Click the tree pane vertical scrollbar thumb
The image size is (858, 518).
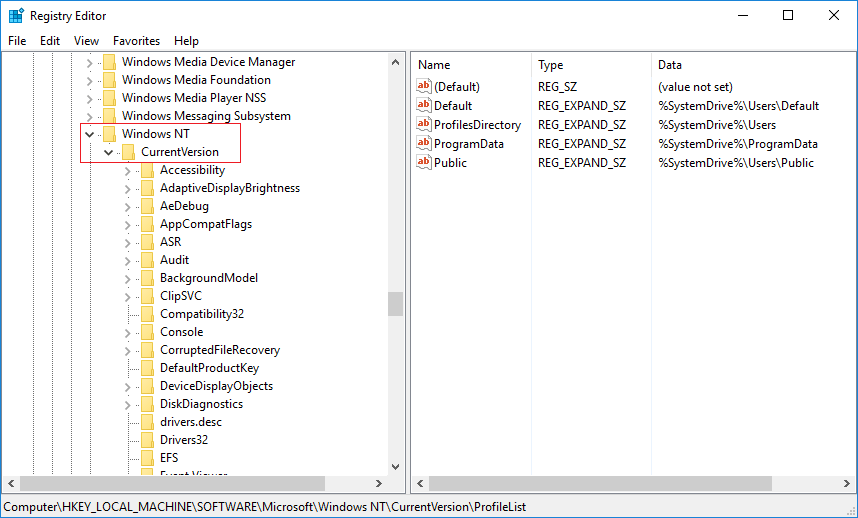pos(396,304)
